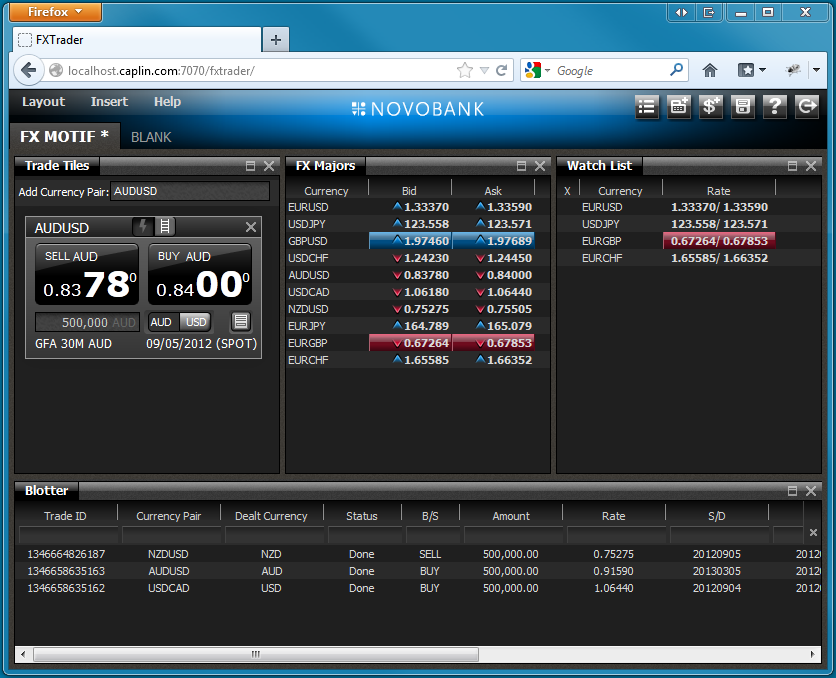Viewport: 836px width, 678px height.
Task: Open help via question mark icon
Action: pyautogui.click(x=775, y=107)
